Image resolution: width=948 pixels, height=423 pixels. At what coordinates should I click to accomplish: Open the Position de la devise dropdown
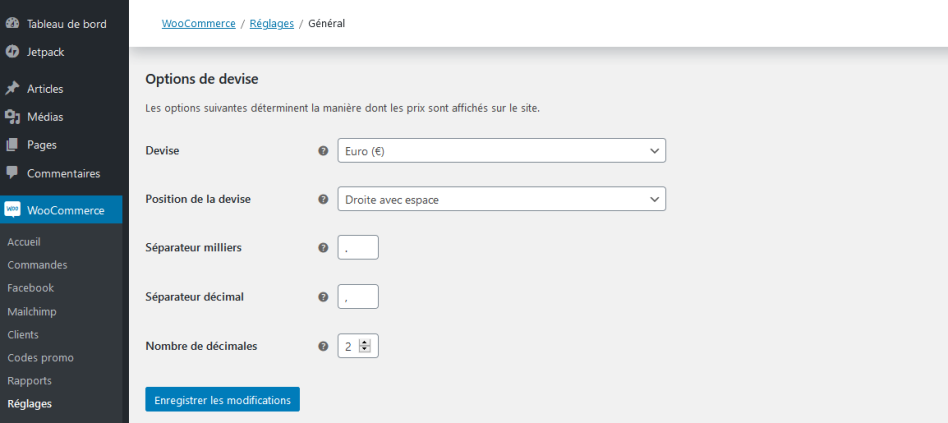tap(501, 199)
